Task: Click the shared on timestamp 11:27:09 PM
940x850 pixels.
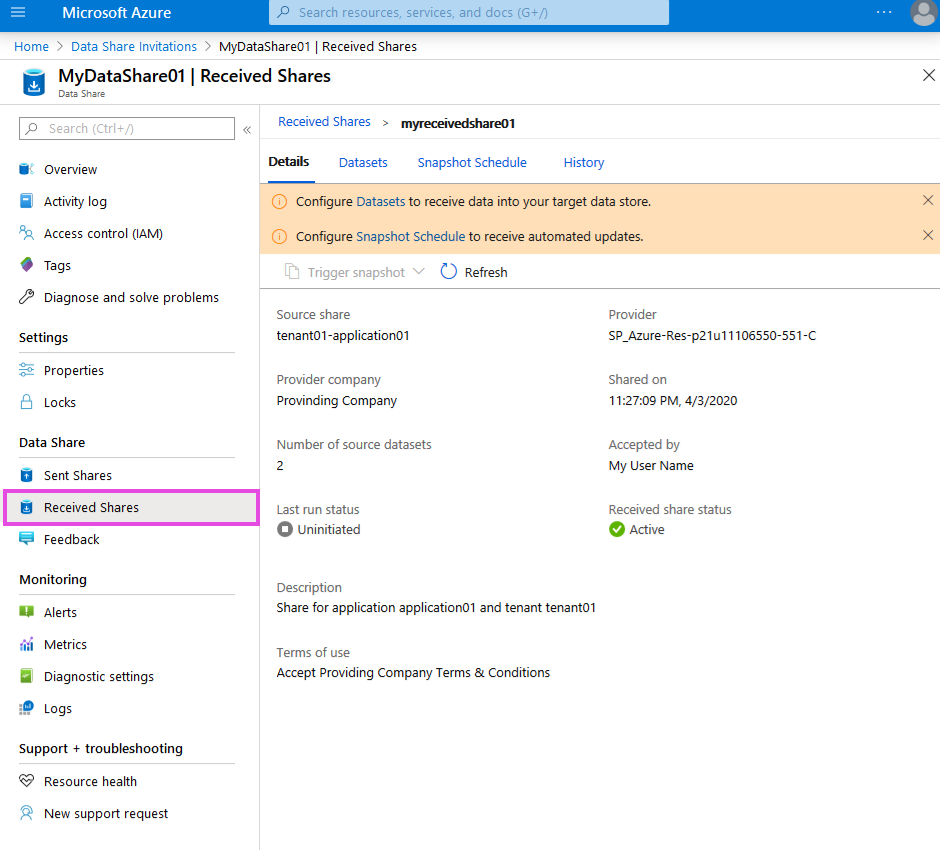Action: click(x=673, y=400)
